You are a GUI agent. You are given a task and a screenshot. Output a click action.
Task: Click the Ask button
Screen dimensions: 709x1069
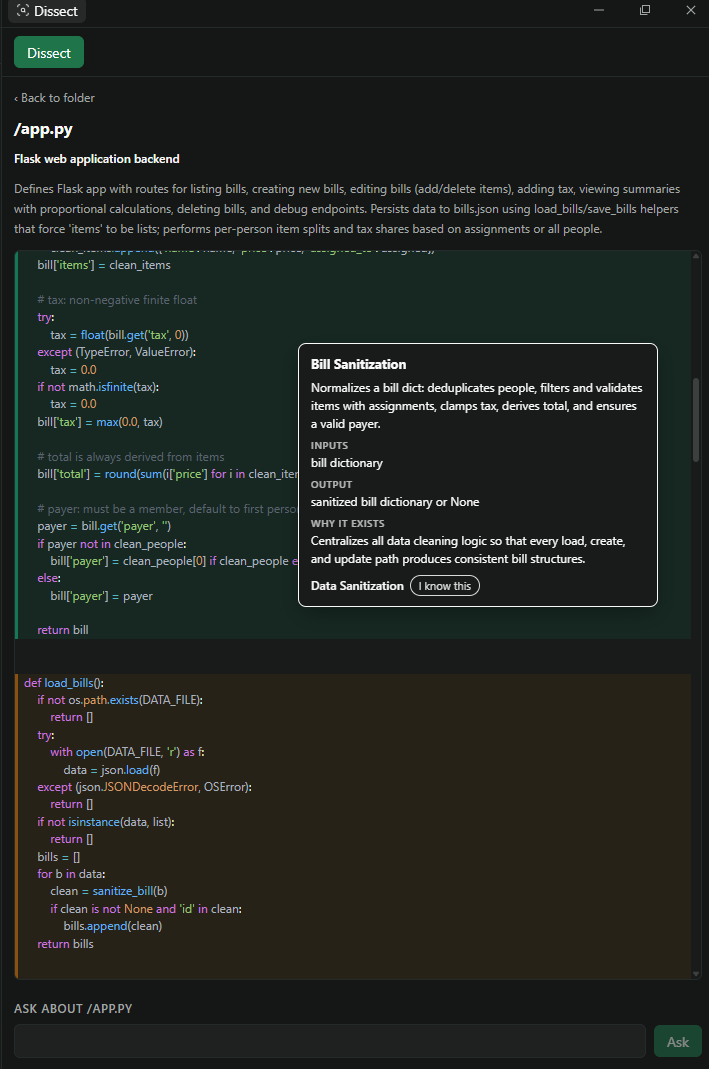click(677, 1042)
